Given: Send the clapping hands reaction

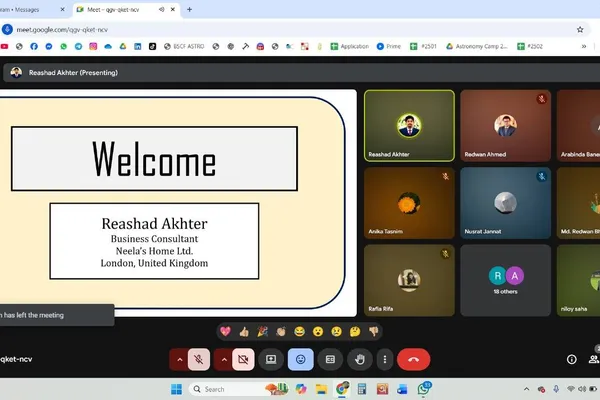Looking at the screenshot, I should (281, 331).
